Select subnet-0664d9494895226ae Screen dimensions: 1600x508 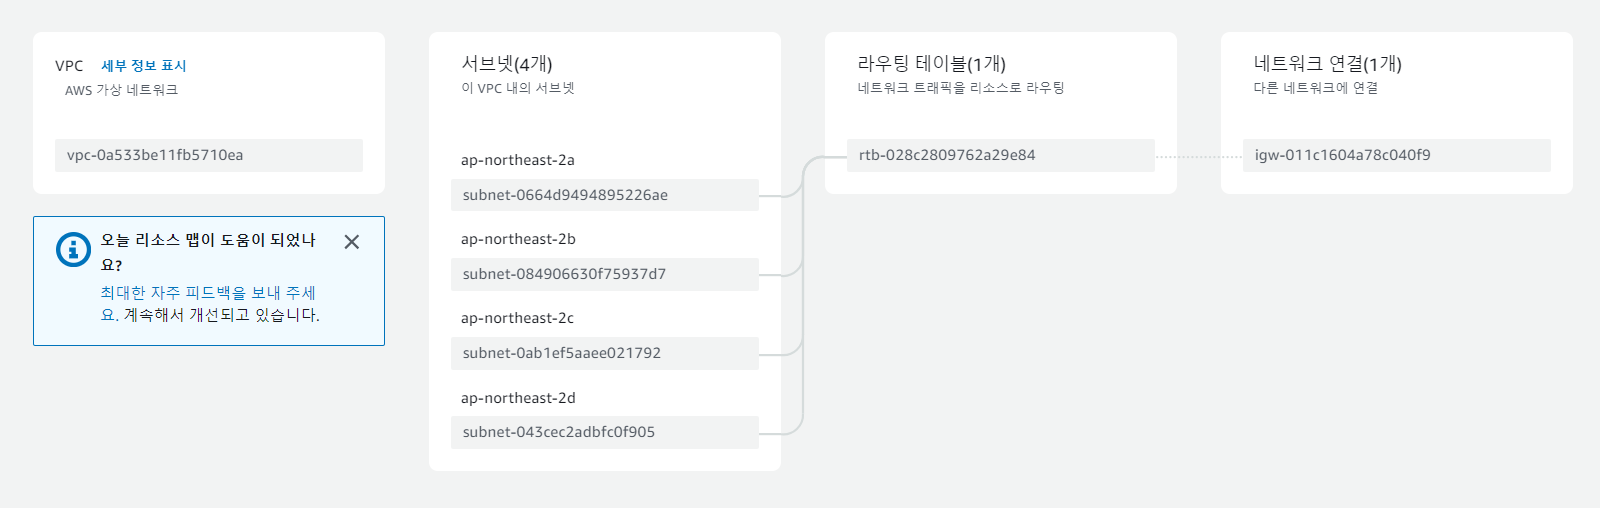point(605,195)
